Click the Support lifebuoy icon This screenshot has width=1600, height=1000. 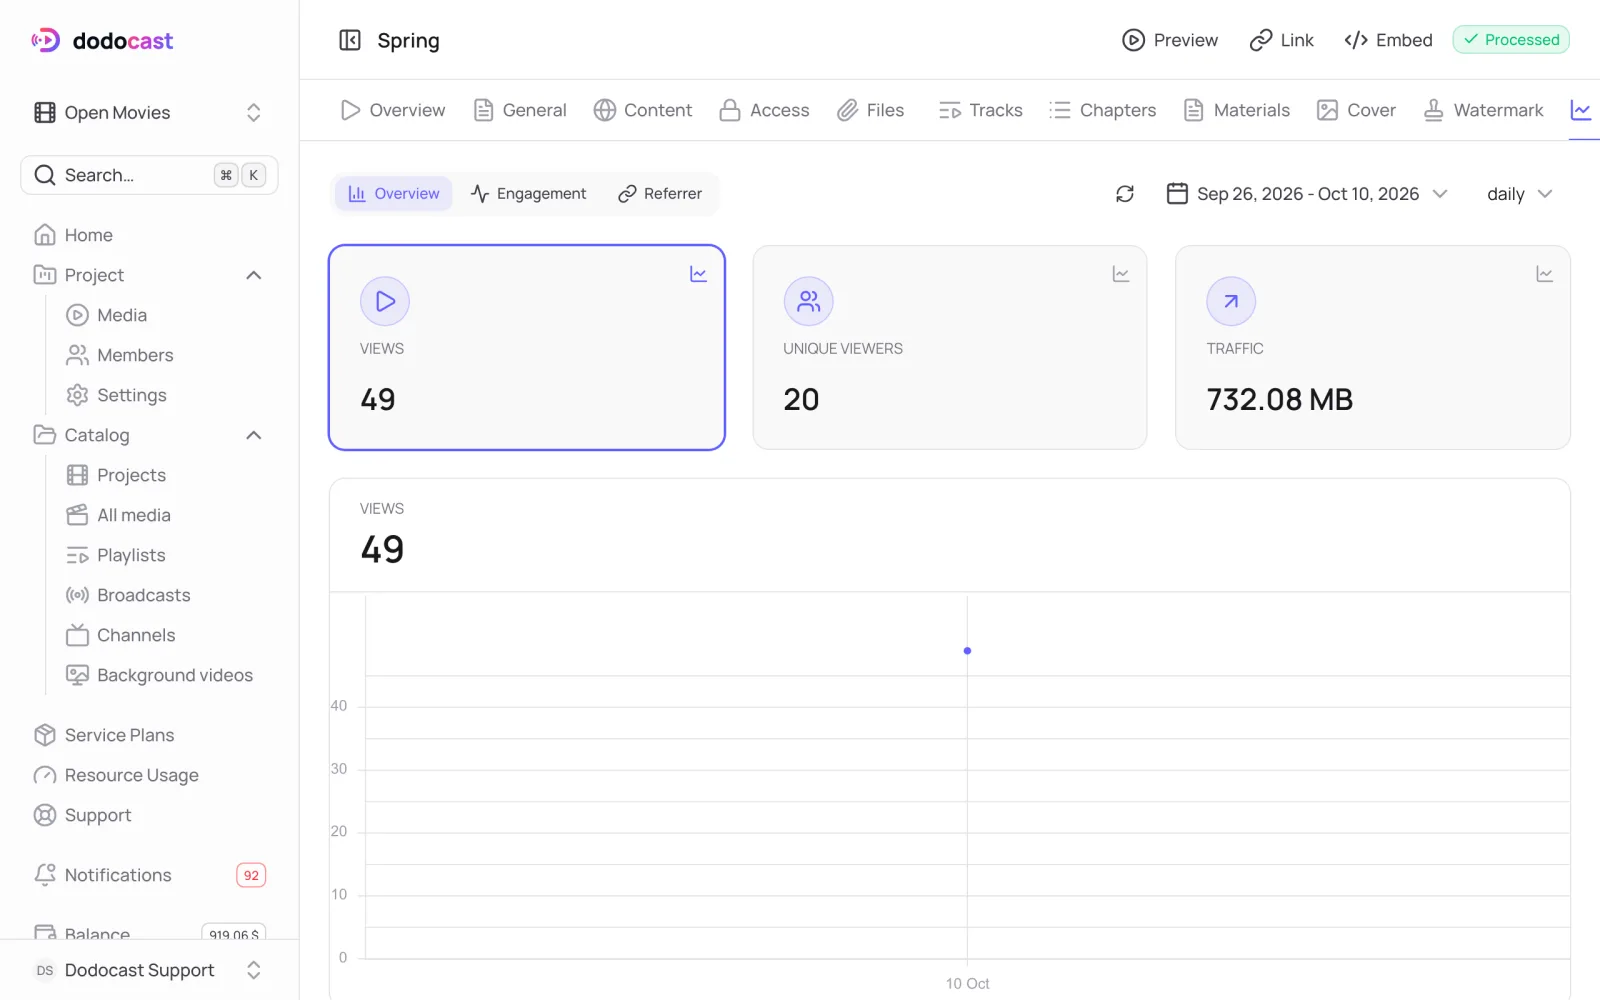coord(45,815)
